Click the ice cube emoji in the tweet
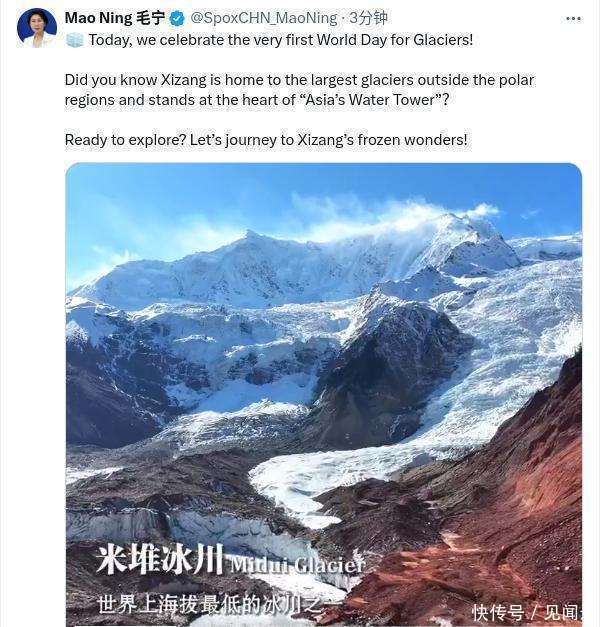Screen dimensions: 603x627 74,40
